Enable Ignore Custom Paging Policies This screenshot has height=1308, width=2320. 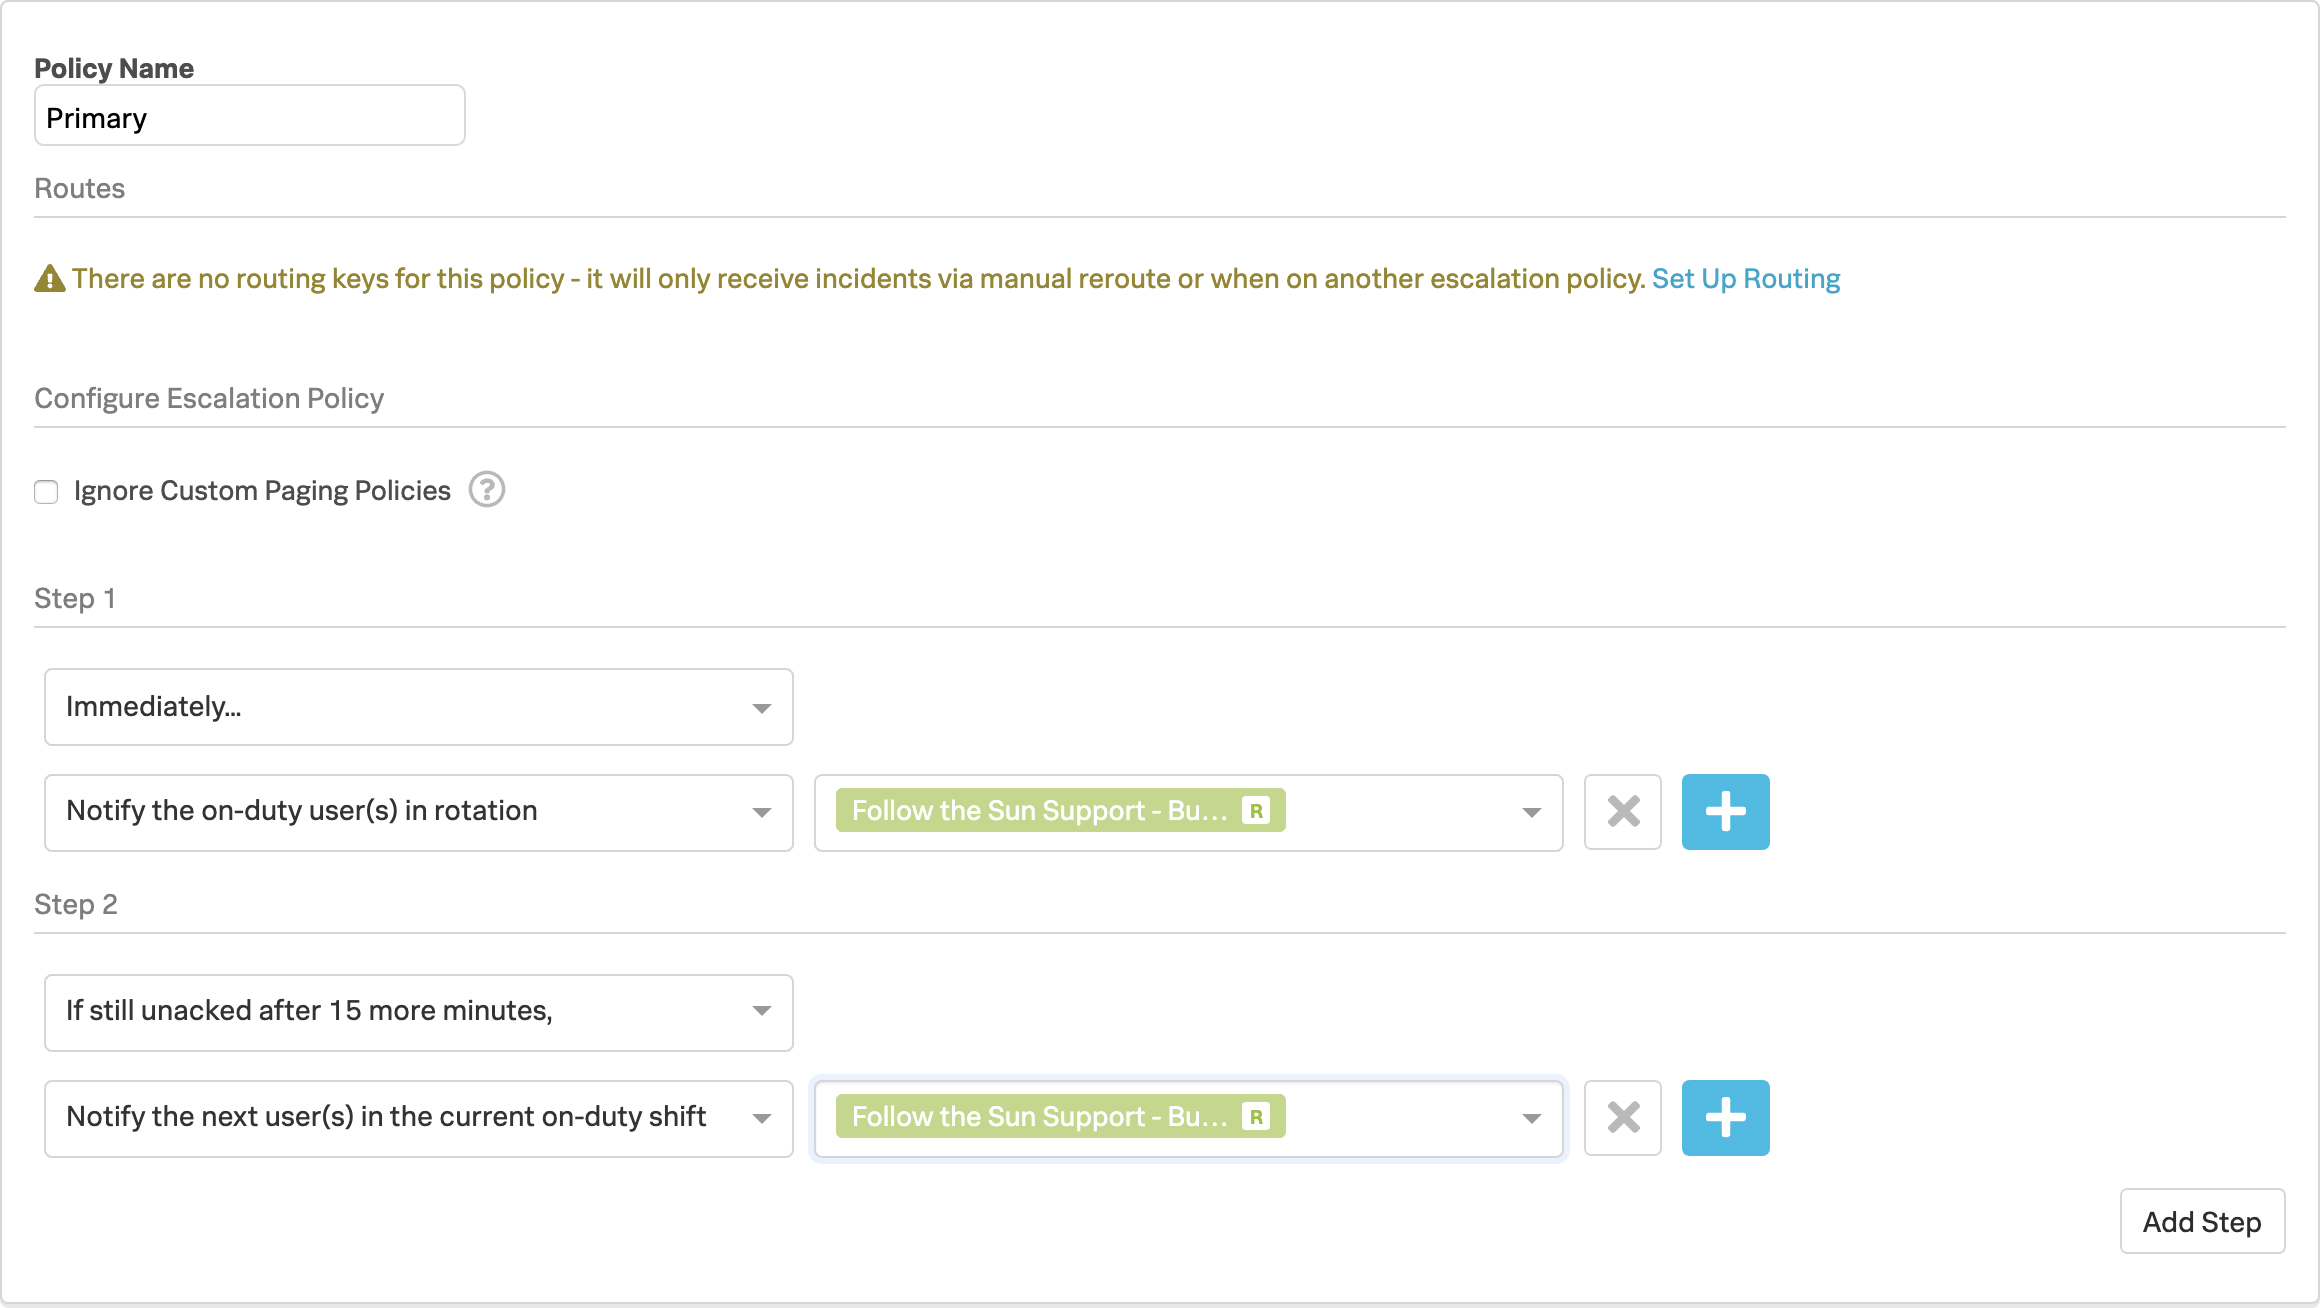click(46, 491)
